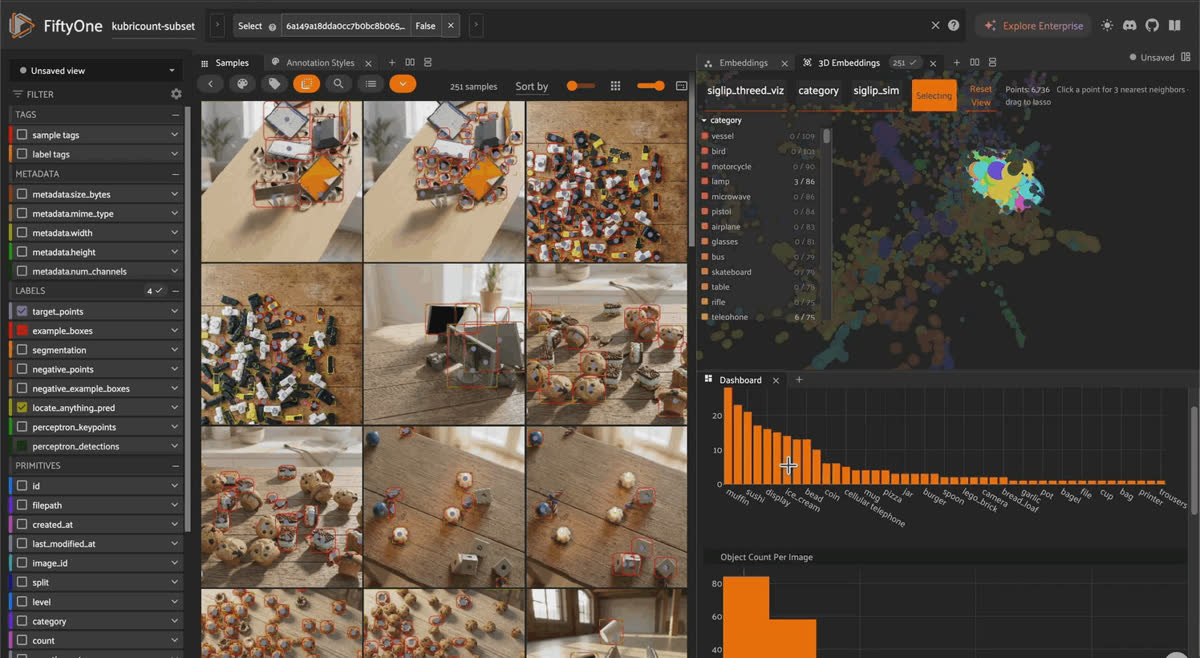Toggle the lookbook view icon right of zoom slider
This screenshot has height=658, width=1200.
click(x=682, y=86)
